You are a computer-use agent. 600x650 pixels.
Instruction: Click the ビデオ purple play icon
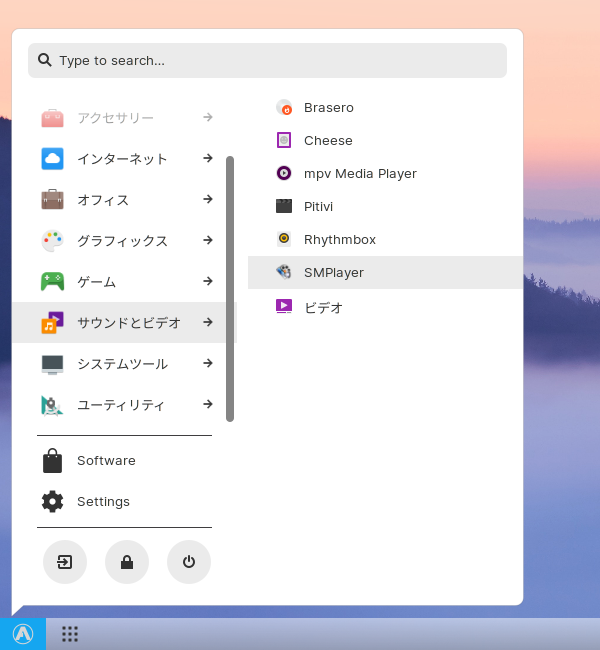[x=284, y=306]
